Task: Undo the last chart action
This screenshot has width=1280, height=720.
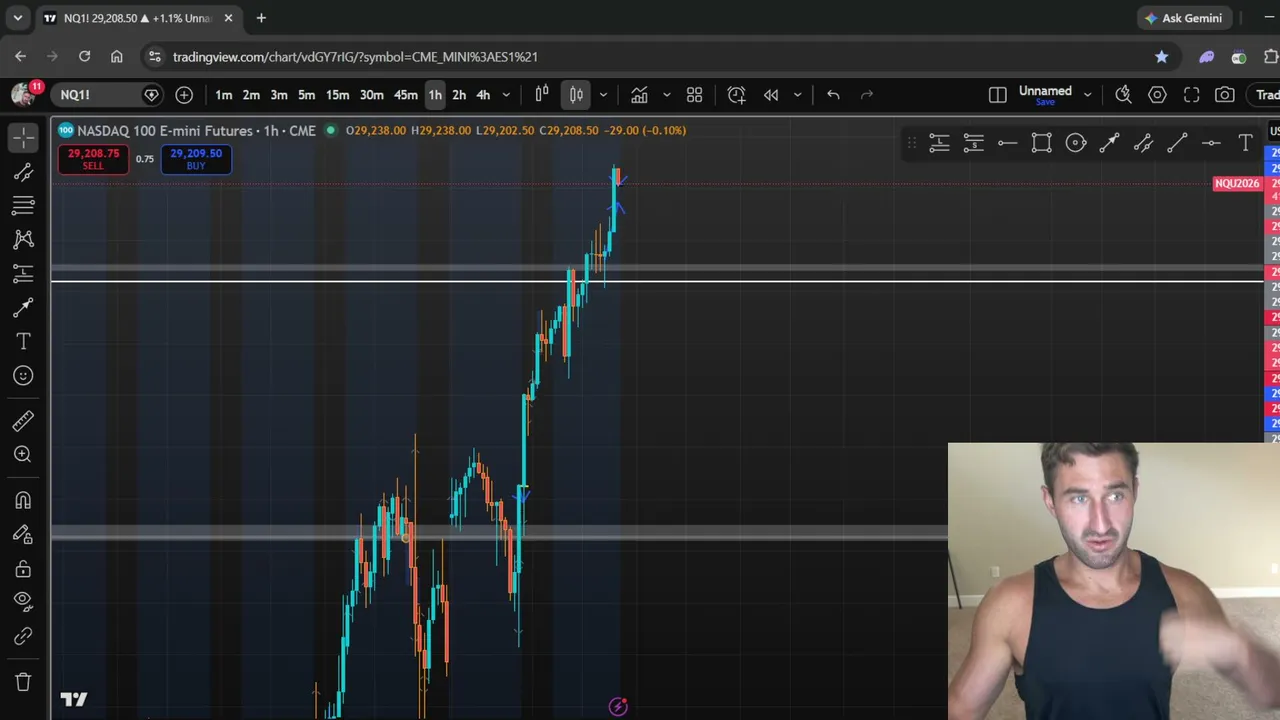Action: tap(833, 95)
